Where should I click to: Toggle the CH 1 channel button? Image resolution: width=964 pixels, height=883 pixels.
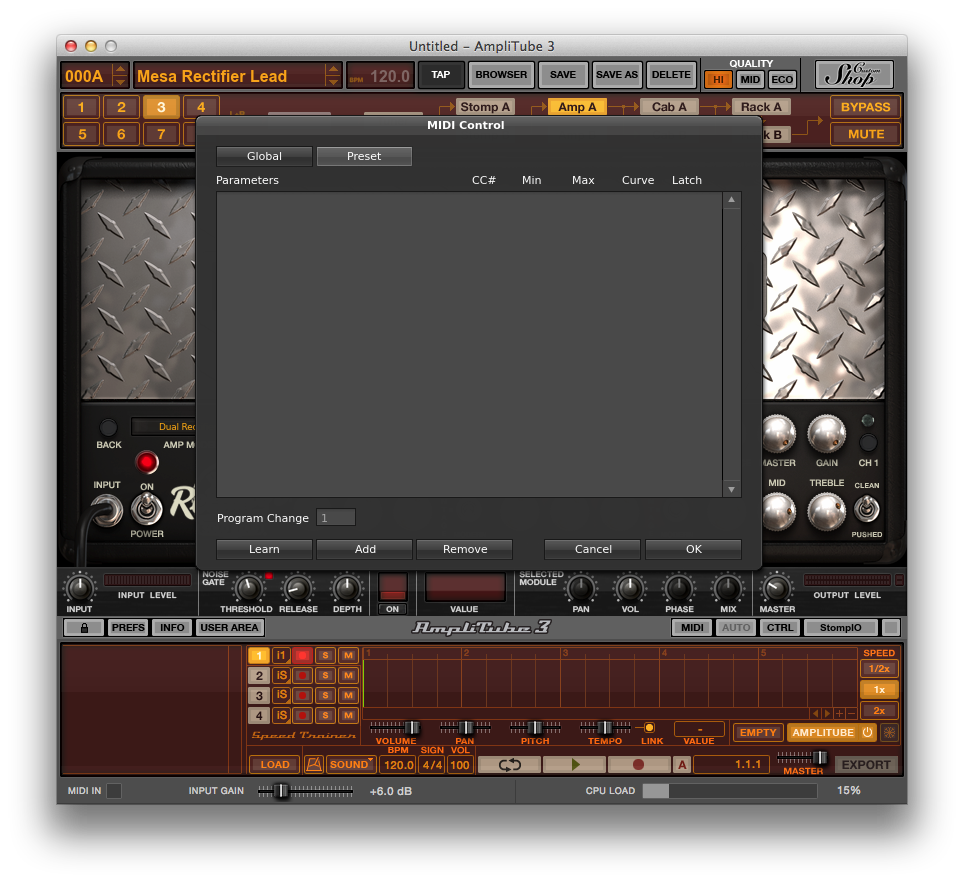(868, 442)
